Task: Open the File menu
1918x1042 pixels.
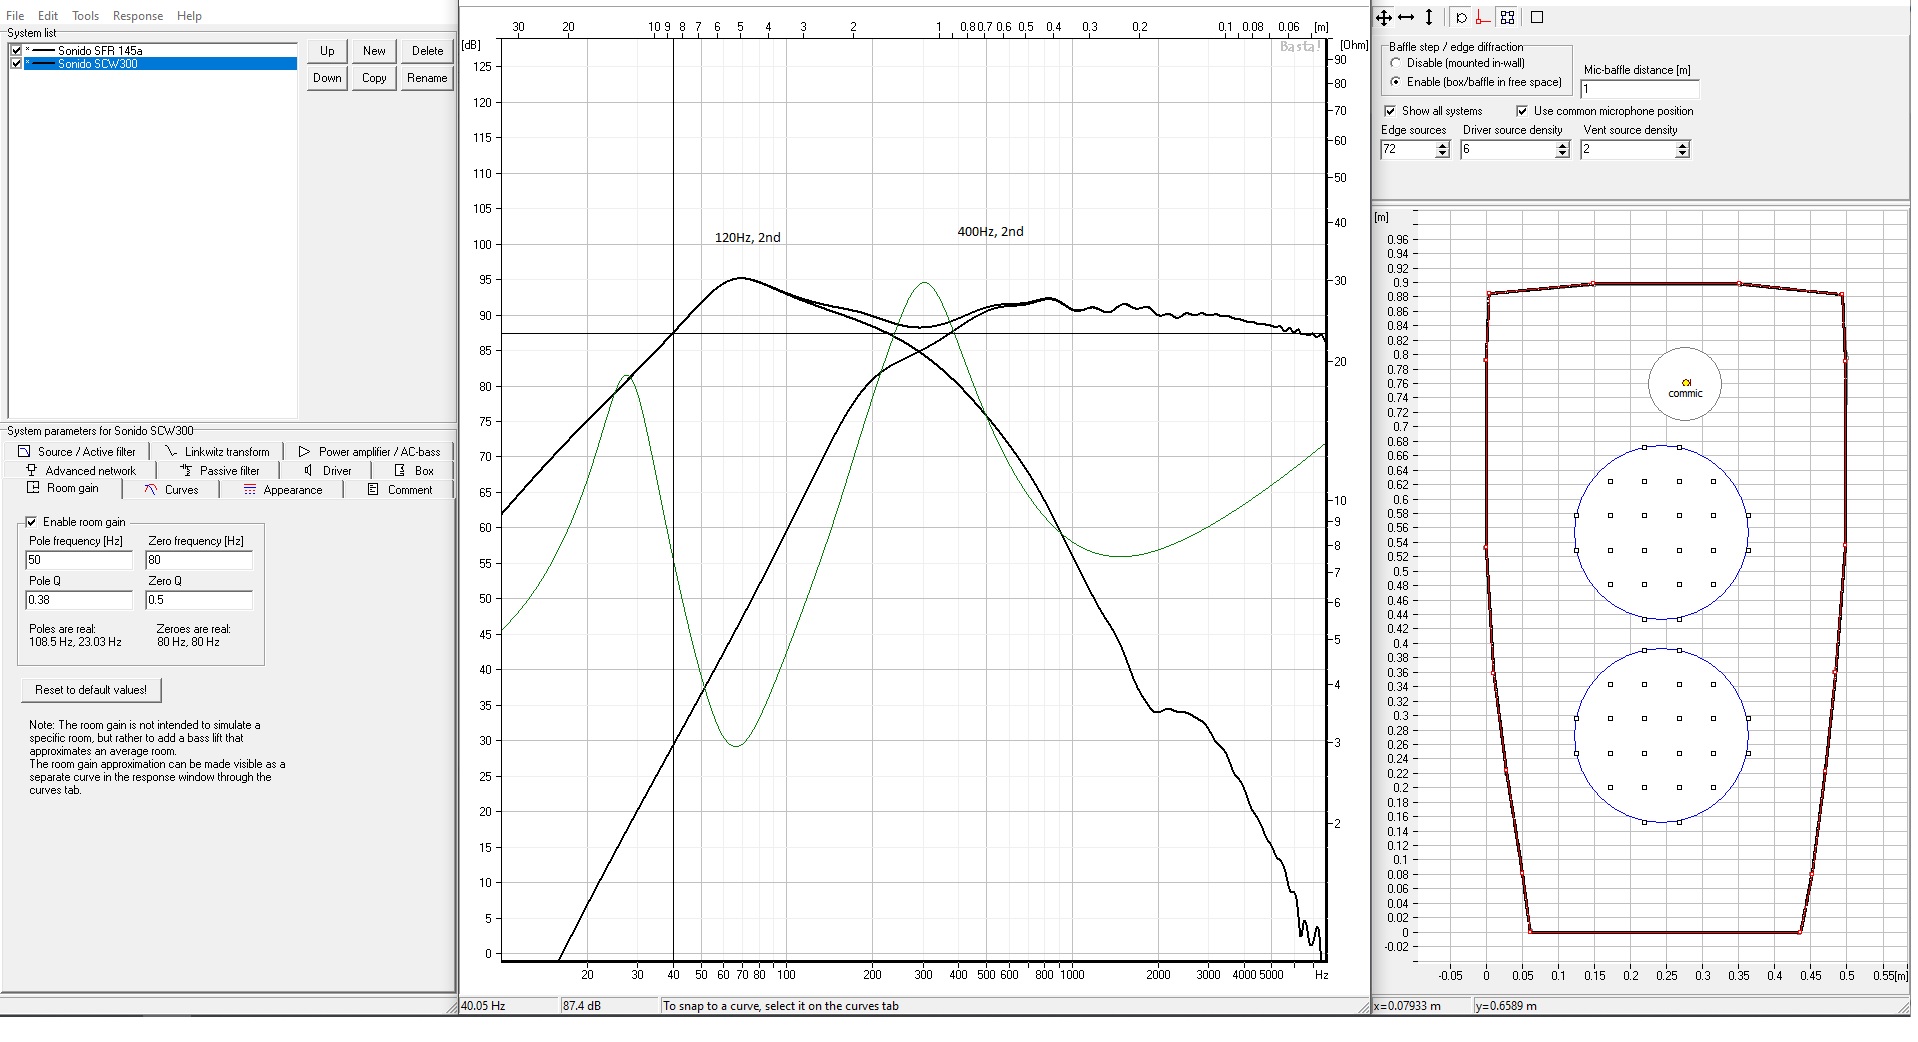Action: tap(15, 16)
